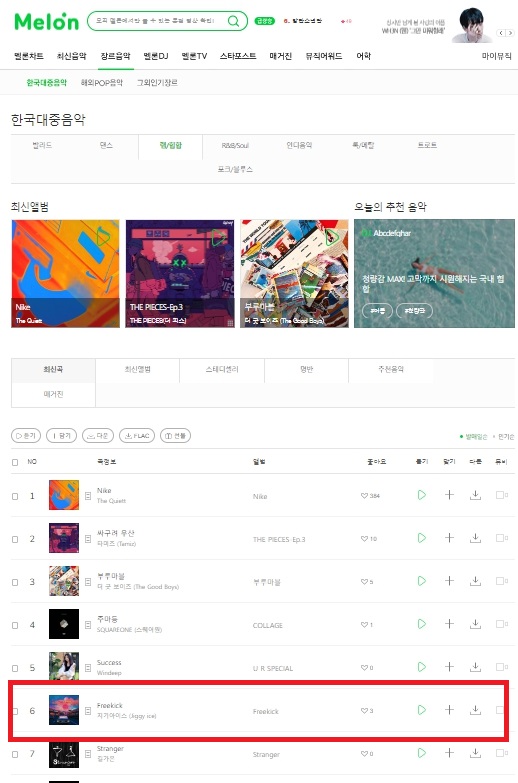Play the Stranger track
Screen dimensions: 518x783
click(x=422, y=753)
